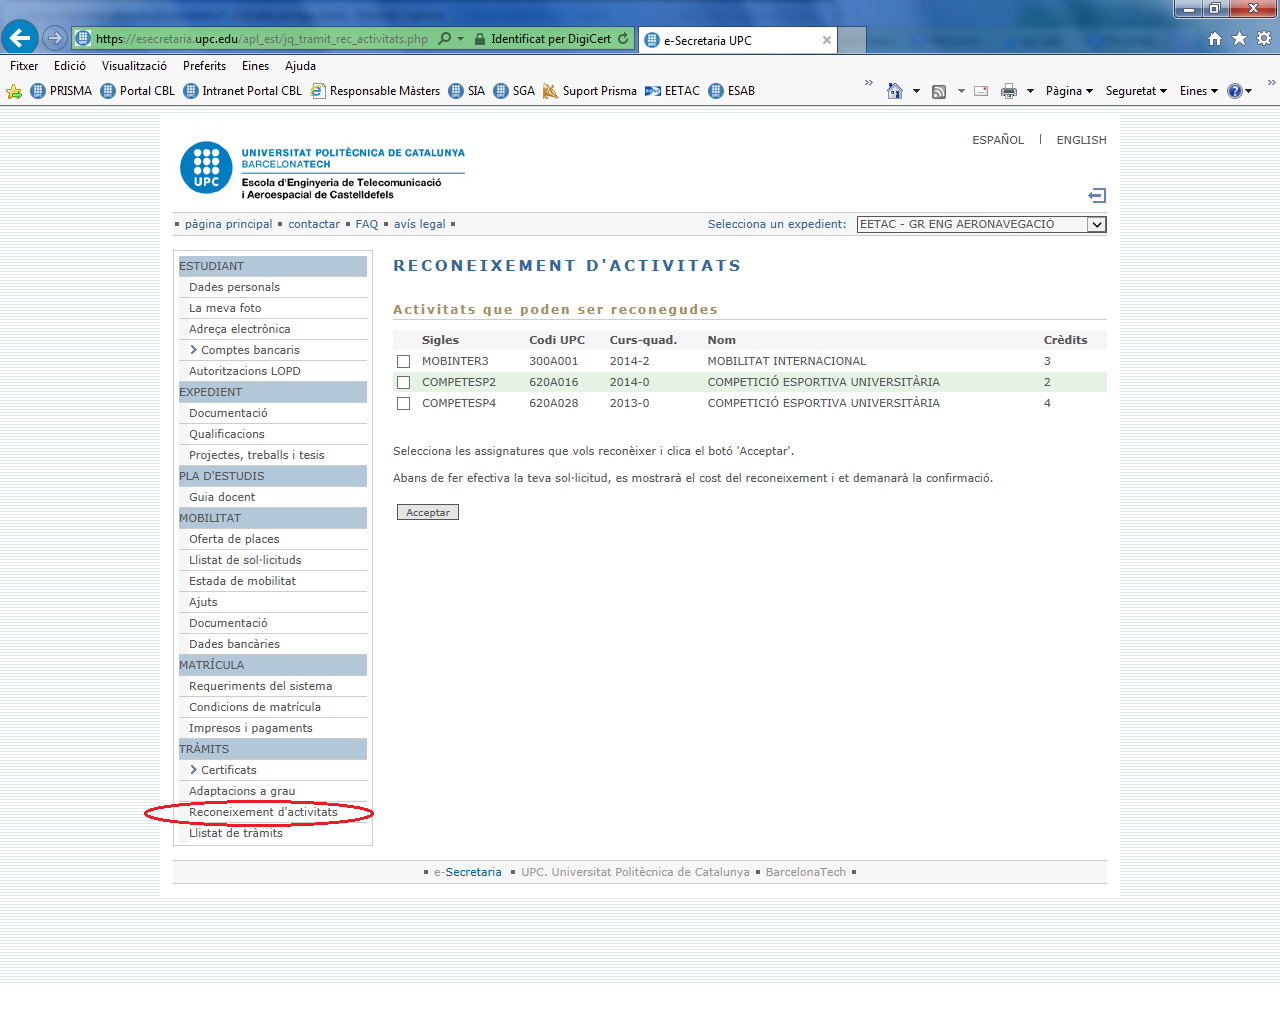Click the RSS feeds icon in toolbar
The width and height of the screenshot is (1280, 1024).
pos(938,91)
